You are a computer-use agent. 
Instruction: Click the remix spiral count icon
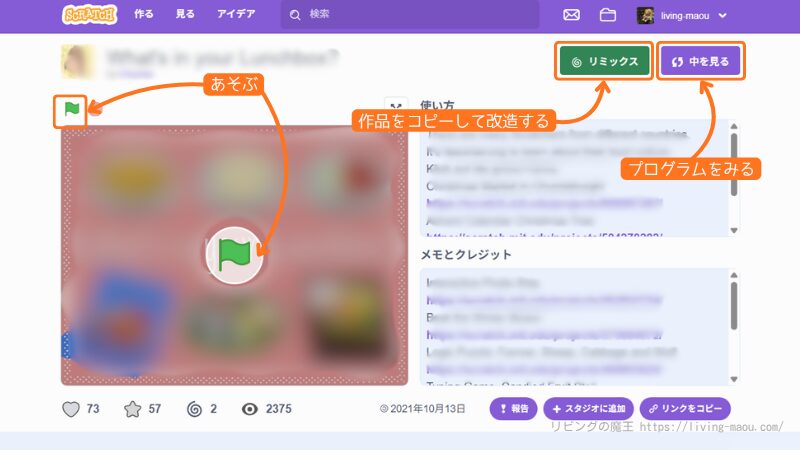click(x=194, y=409)
